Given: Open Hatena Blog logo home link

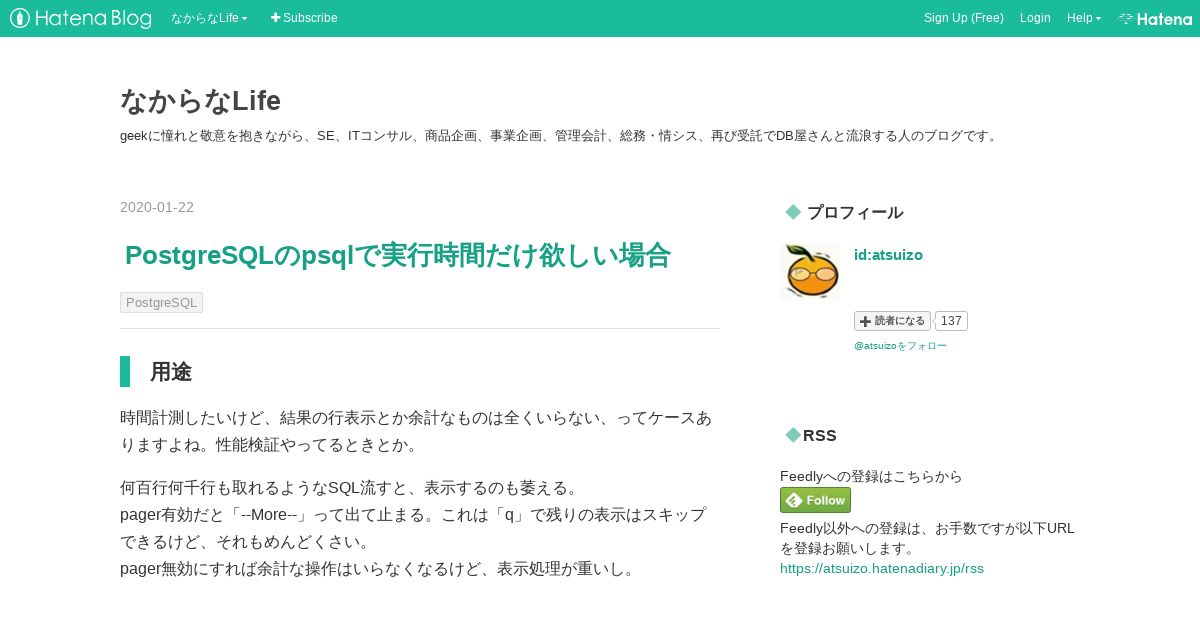Looking at the screenshot, I should (x=81, y=18).
